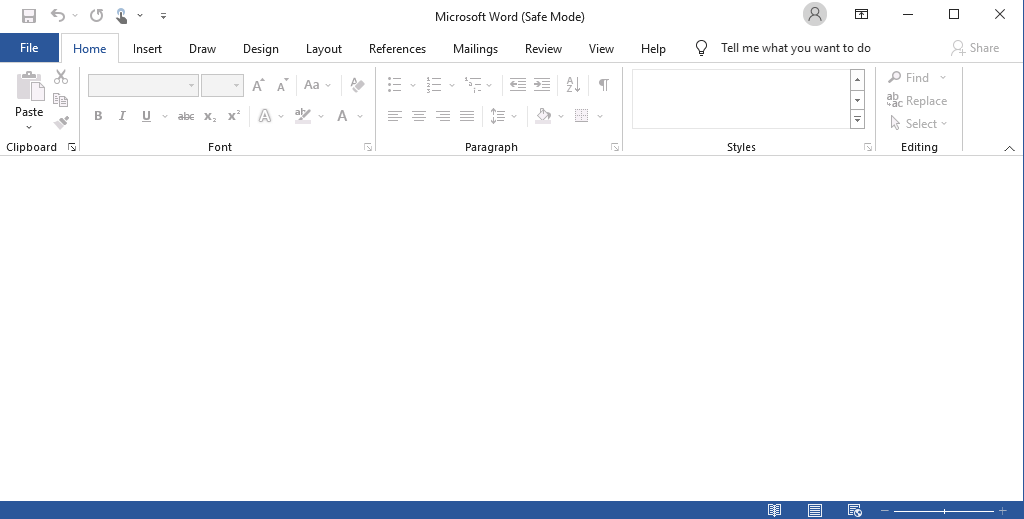This screenshot has width=1024, height=519.
Task: Click the Replace button in Editing
Action: click(917, 101)
